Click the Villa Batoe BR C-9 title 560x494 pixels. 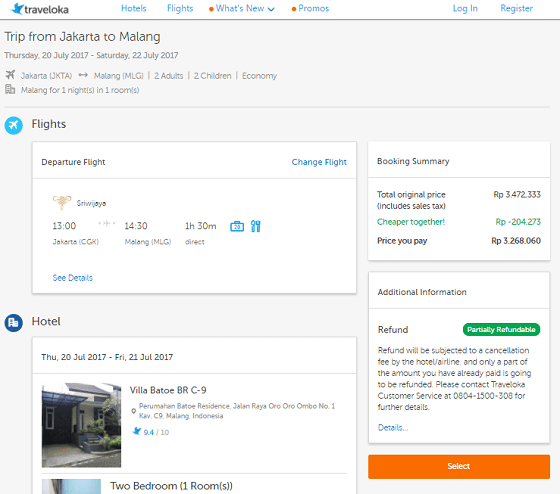pyautogui.click(x=168, y=390)
